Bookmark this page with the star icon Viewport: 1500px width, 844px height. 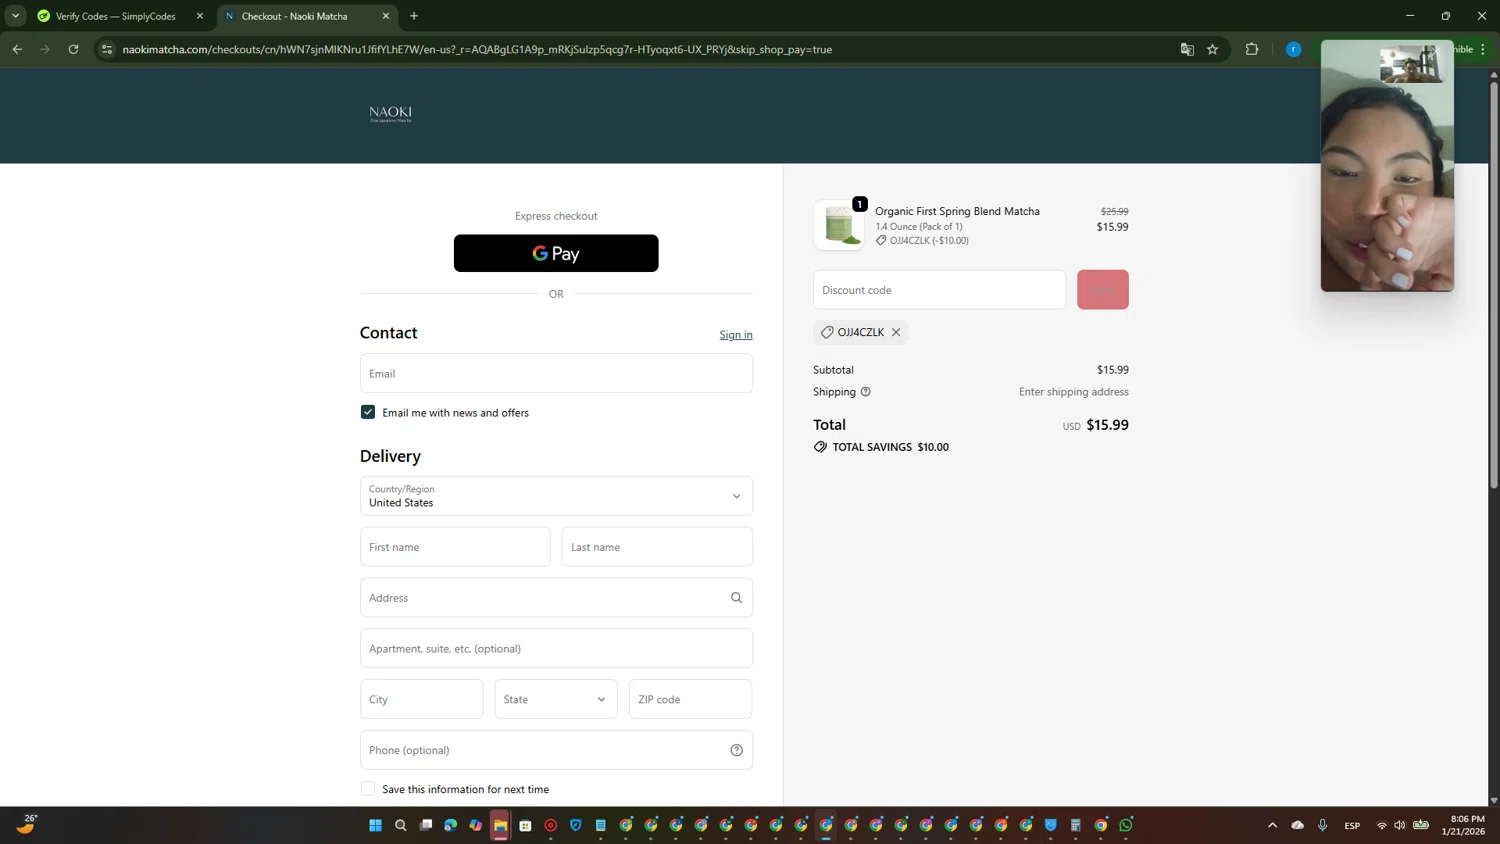pos(1212,49)
